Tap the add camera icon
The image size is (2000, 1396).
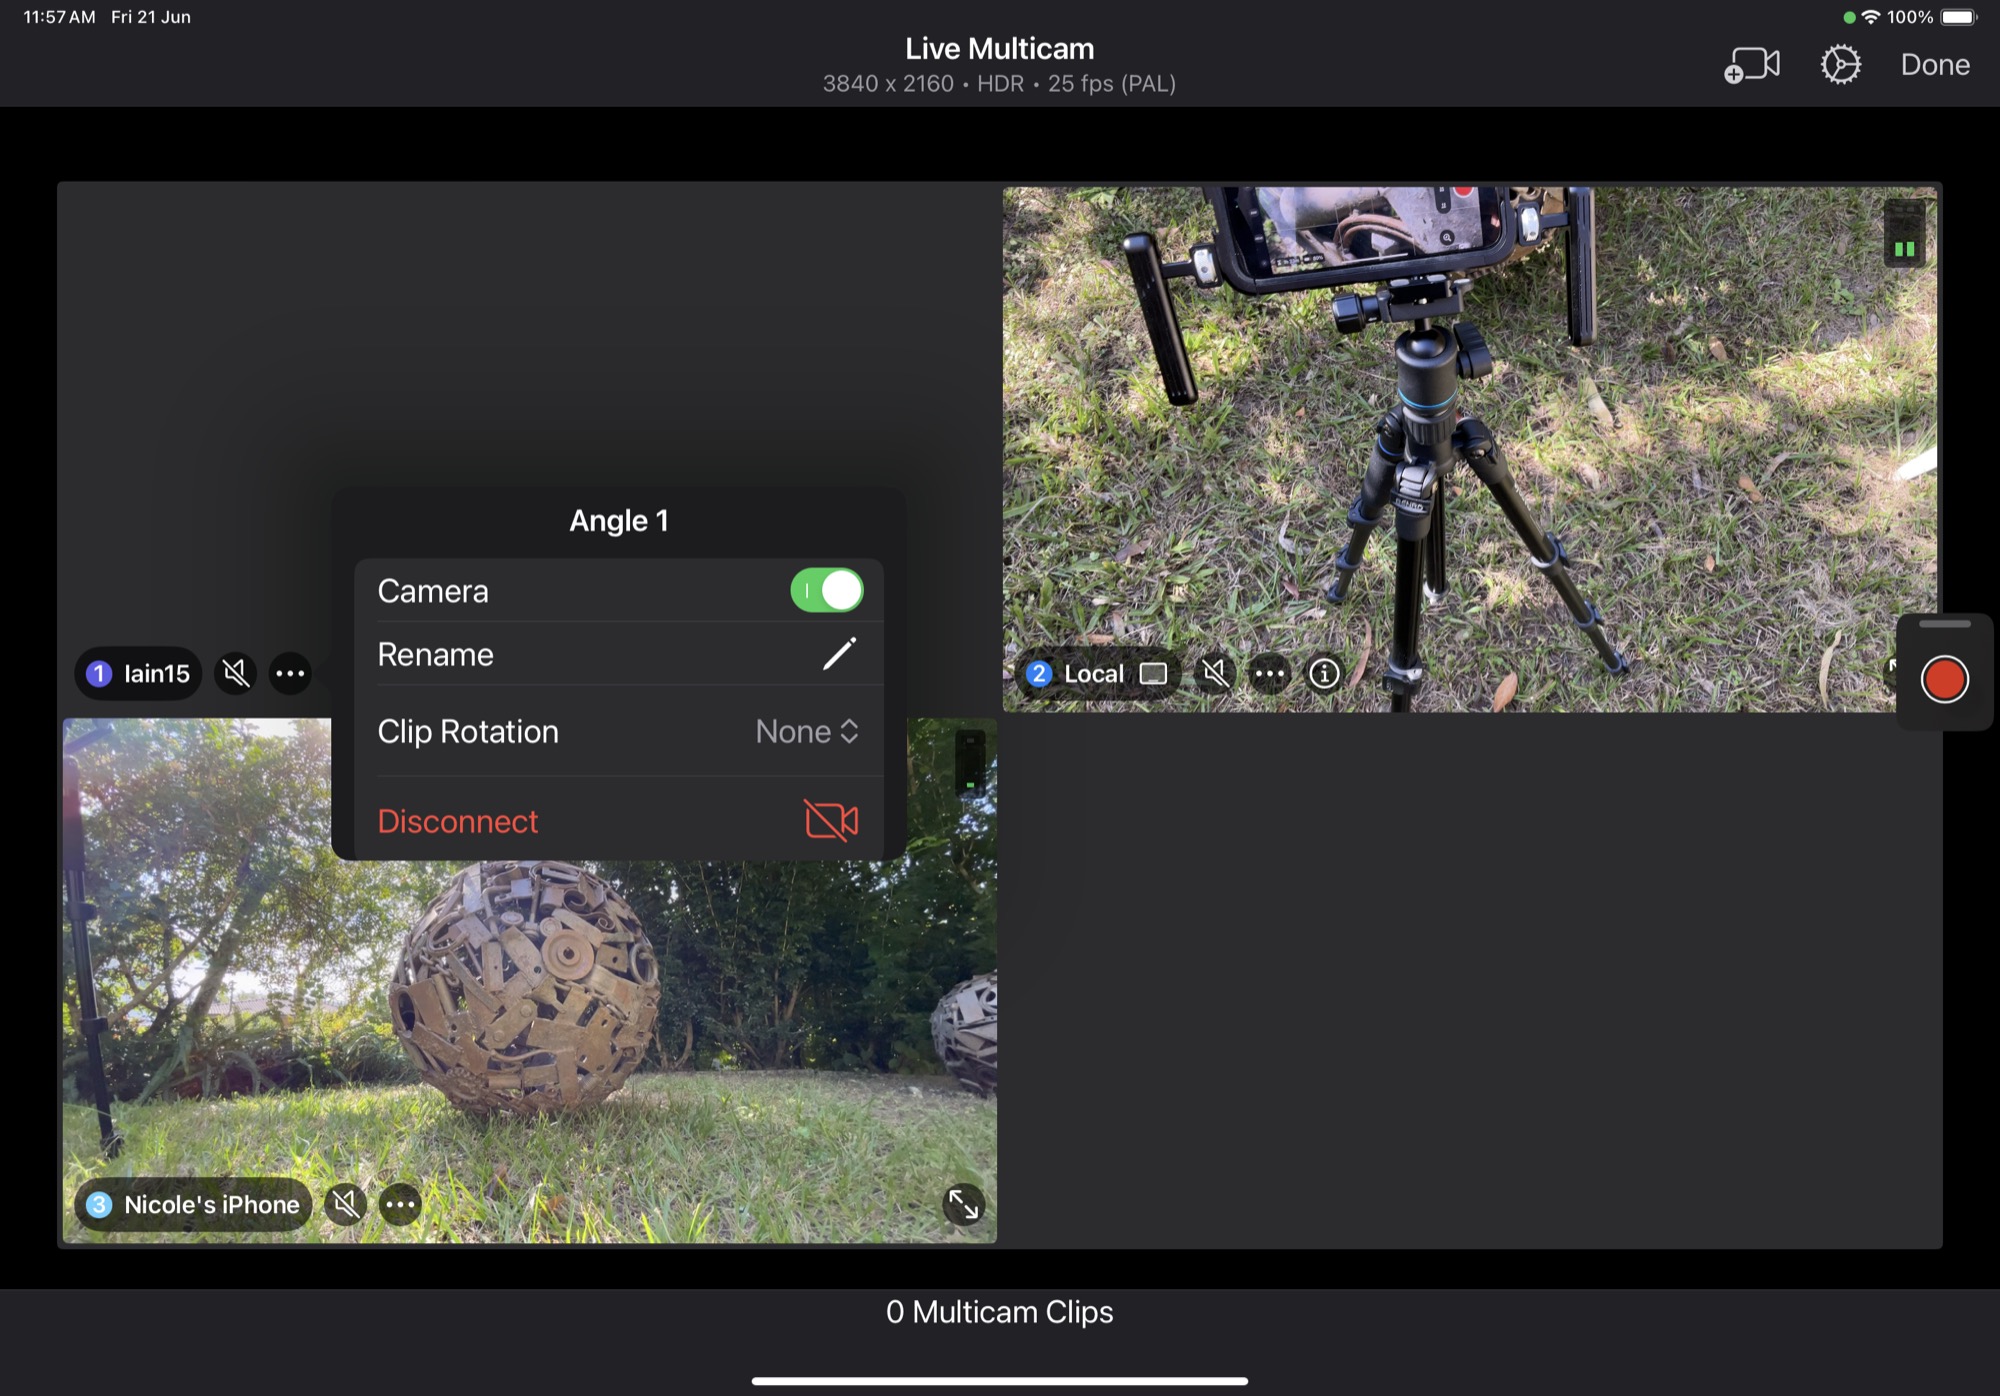coord(1752,65)
